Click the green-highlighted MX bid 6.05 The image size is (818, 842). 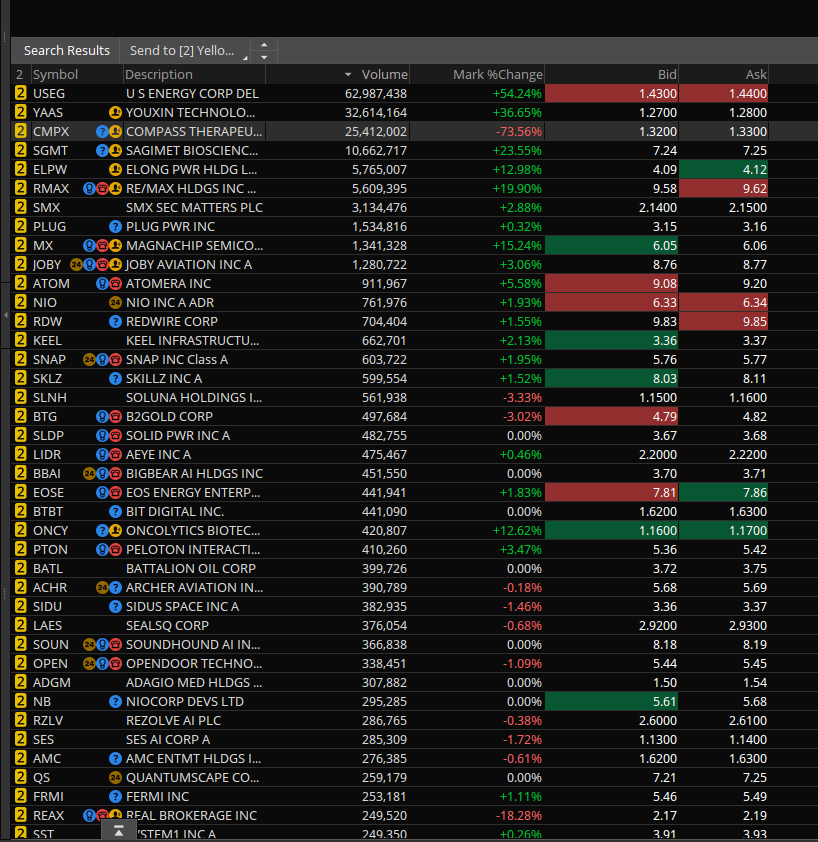(612, 245)
